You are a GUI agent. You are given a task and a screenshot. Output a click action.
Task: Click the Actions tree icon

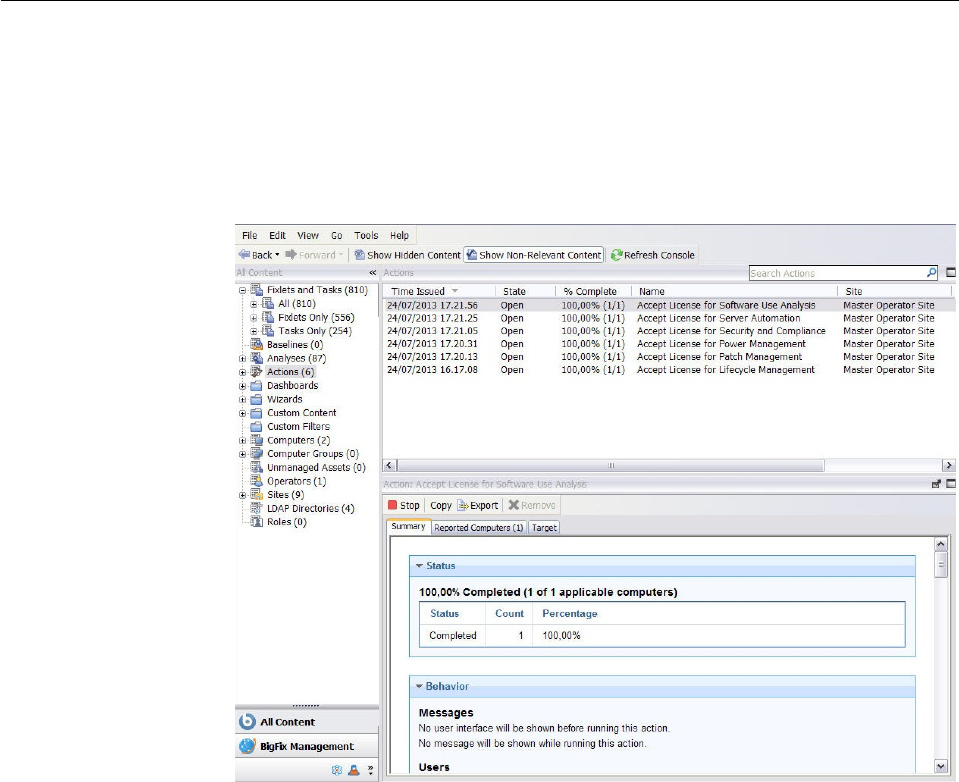257,372
